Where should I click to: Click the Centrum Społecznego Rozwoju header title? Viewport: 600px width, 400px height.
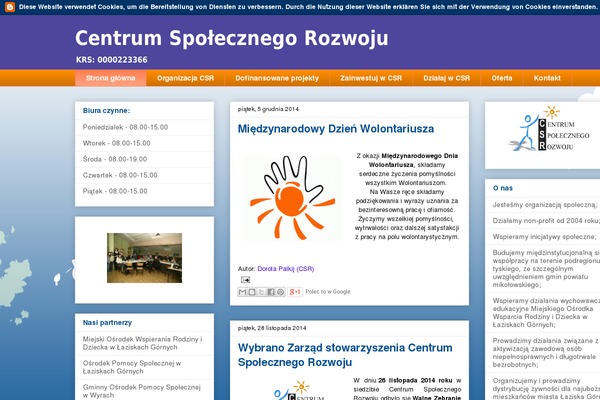(232, 38)
